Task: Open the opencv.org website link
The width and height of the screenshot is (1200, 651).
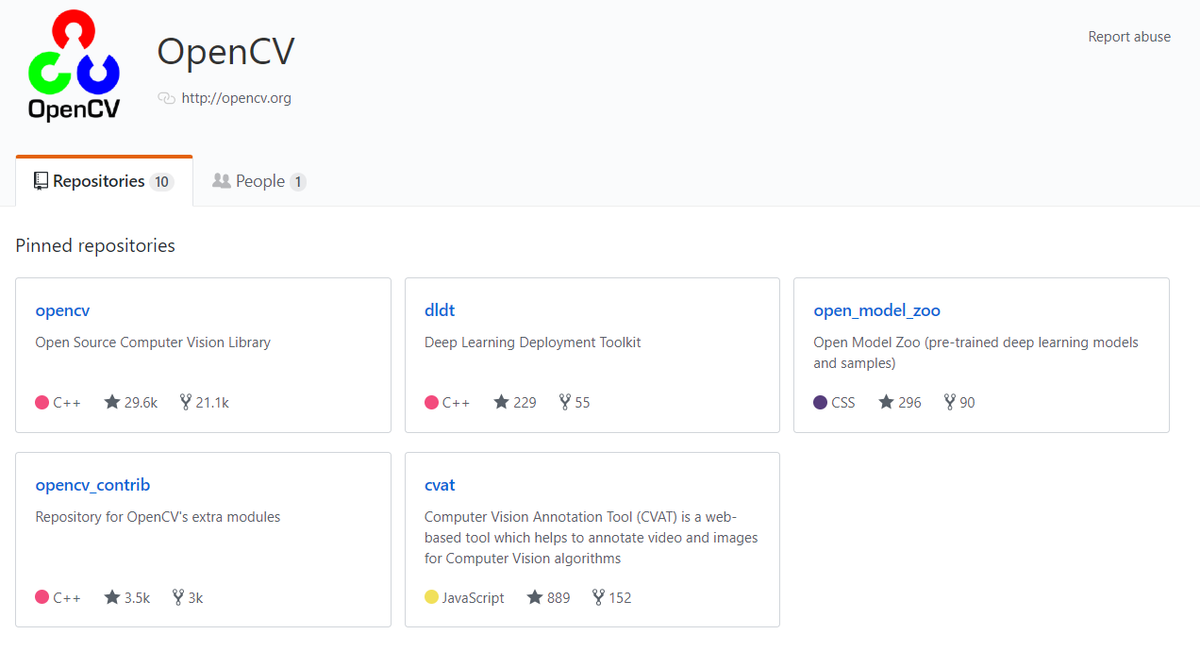Action: [x=236, y=98]
